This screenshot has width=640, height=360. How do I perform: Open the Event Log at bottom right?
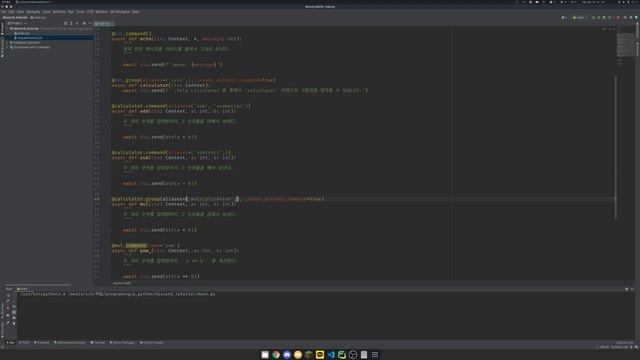pyautogui.click(x=624, y=342)
